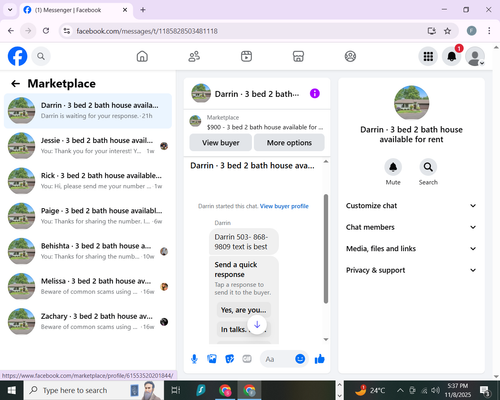Click the listing thumbnail in right panel
This screenshot has height=400, width=500.
click(411, 103)
